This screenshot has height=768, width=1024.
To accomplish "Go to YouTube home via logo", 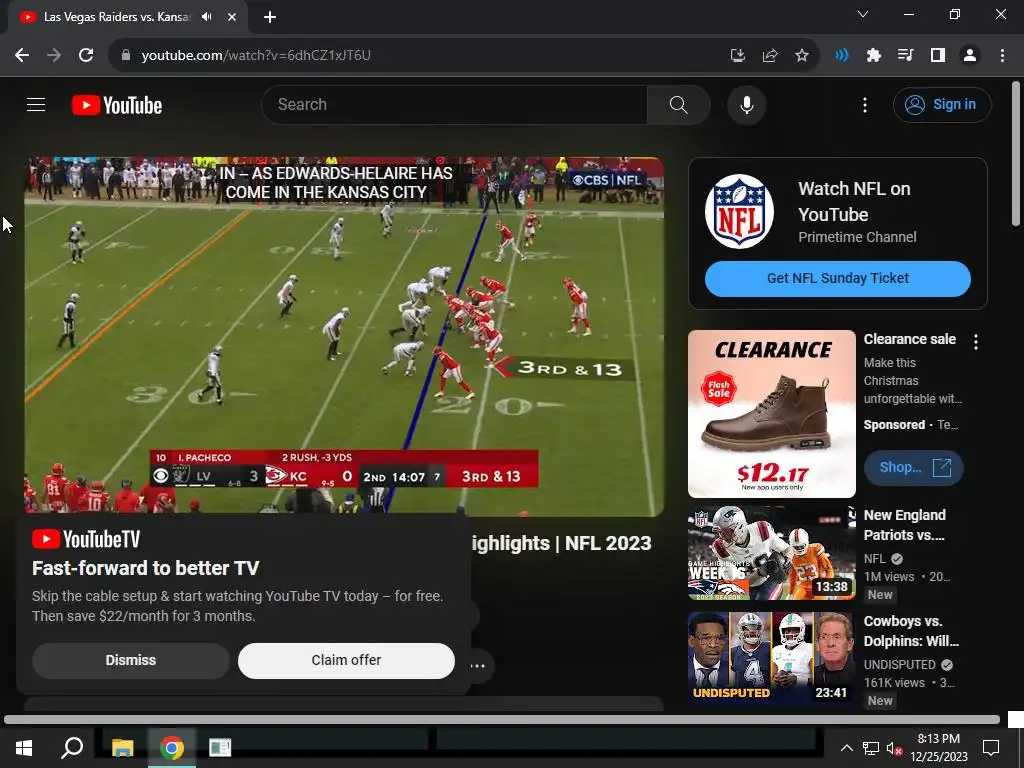I will (117, 105).
